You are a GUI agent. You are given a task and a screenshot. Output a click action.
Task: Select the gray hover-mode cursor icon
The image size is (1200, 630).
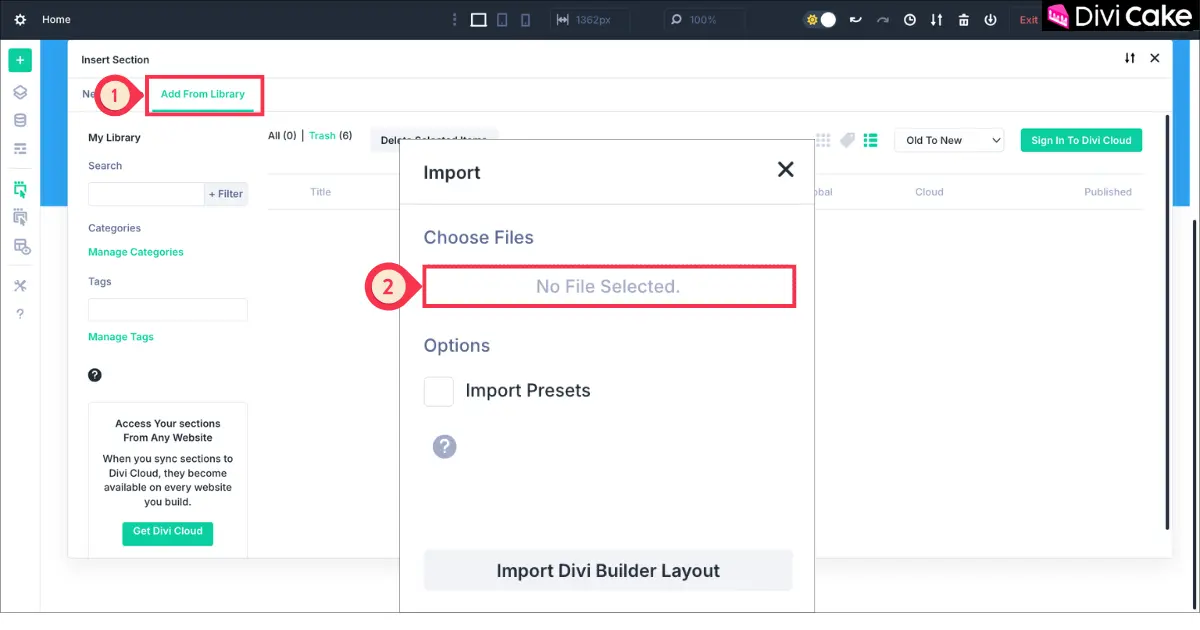[x=20, y=217]
